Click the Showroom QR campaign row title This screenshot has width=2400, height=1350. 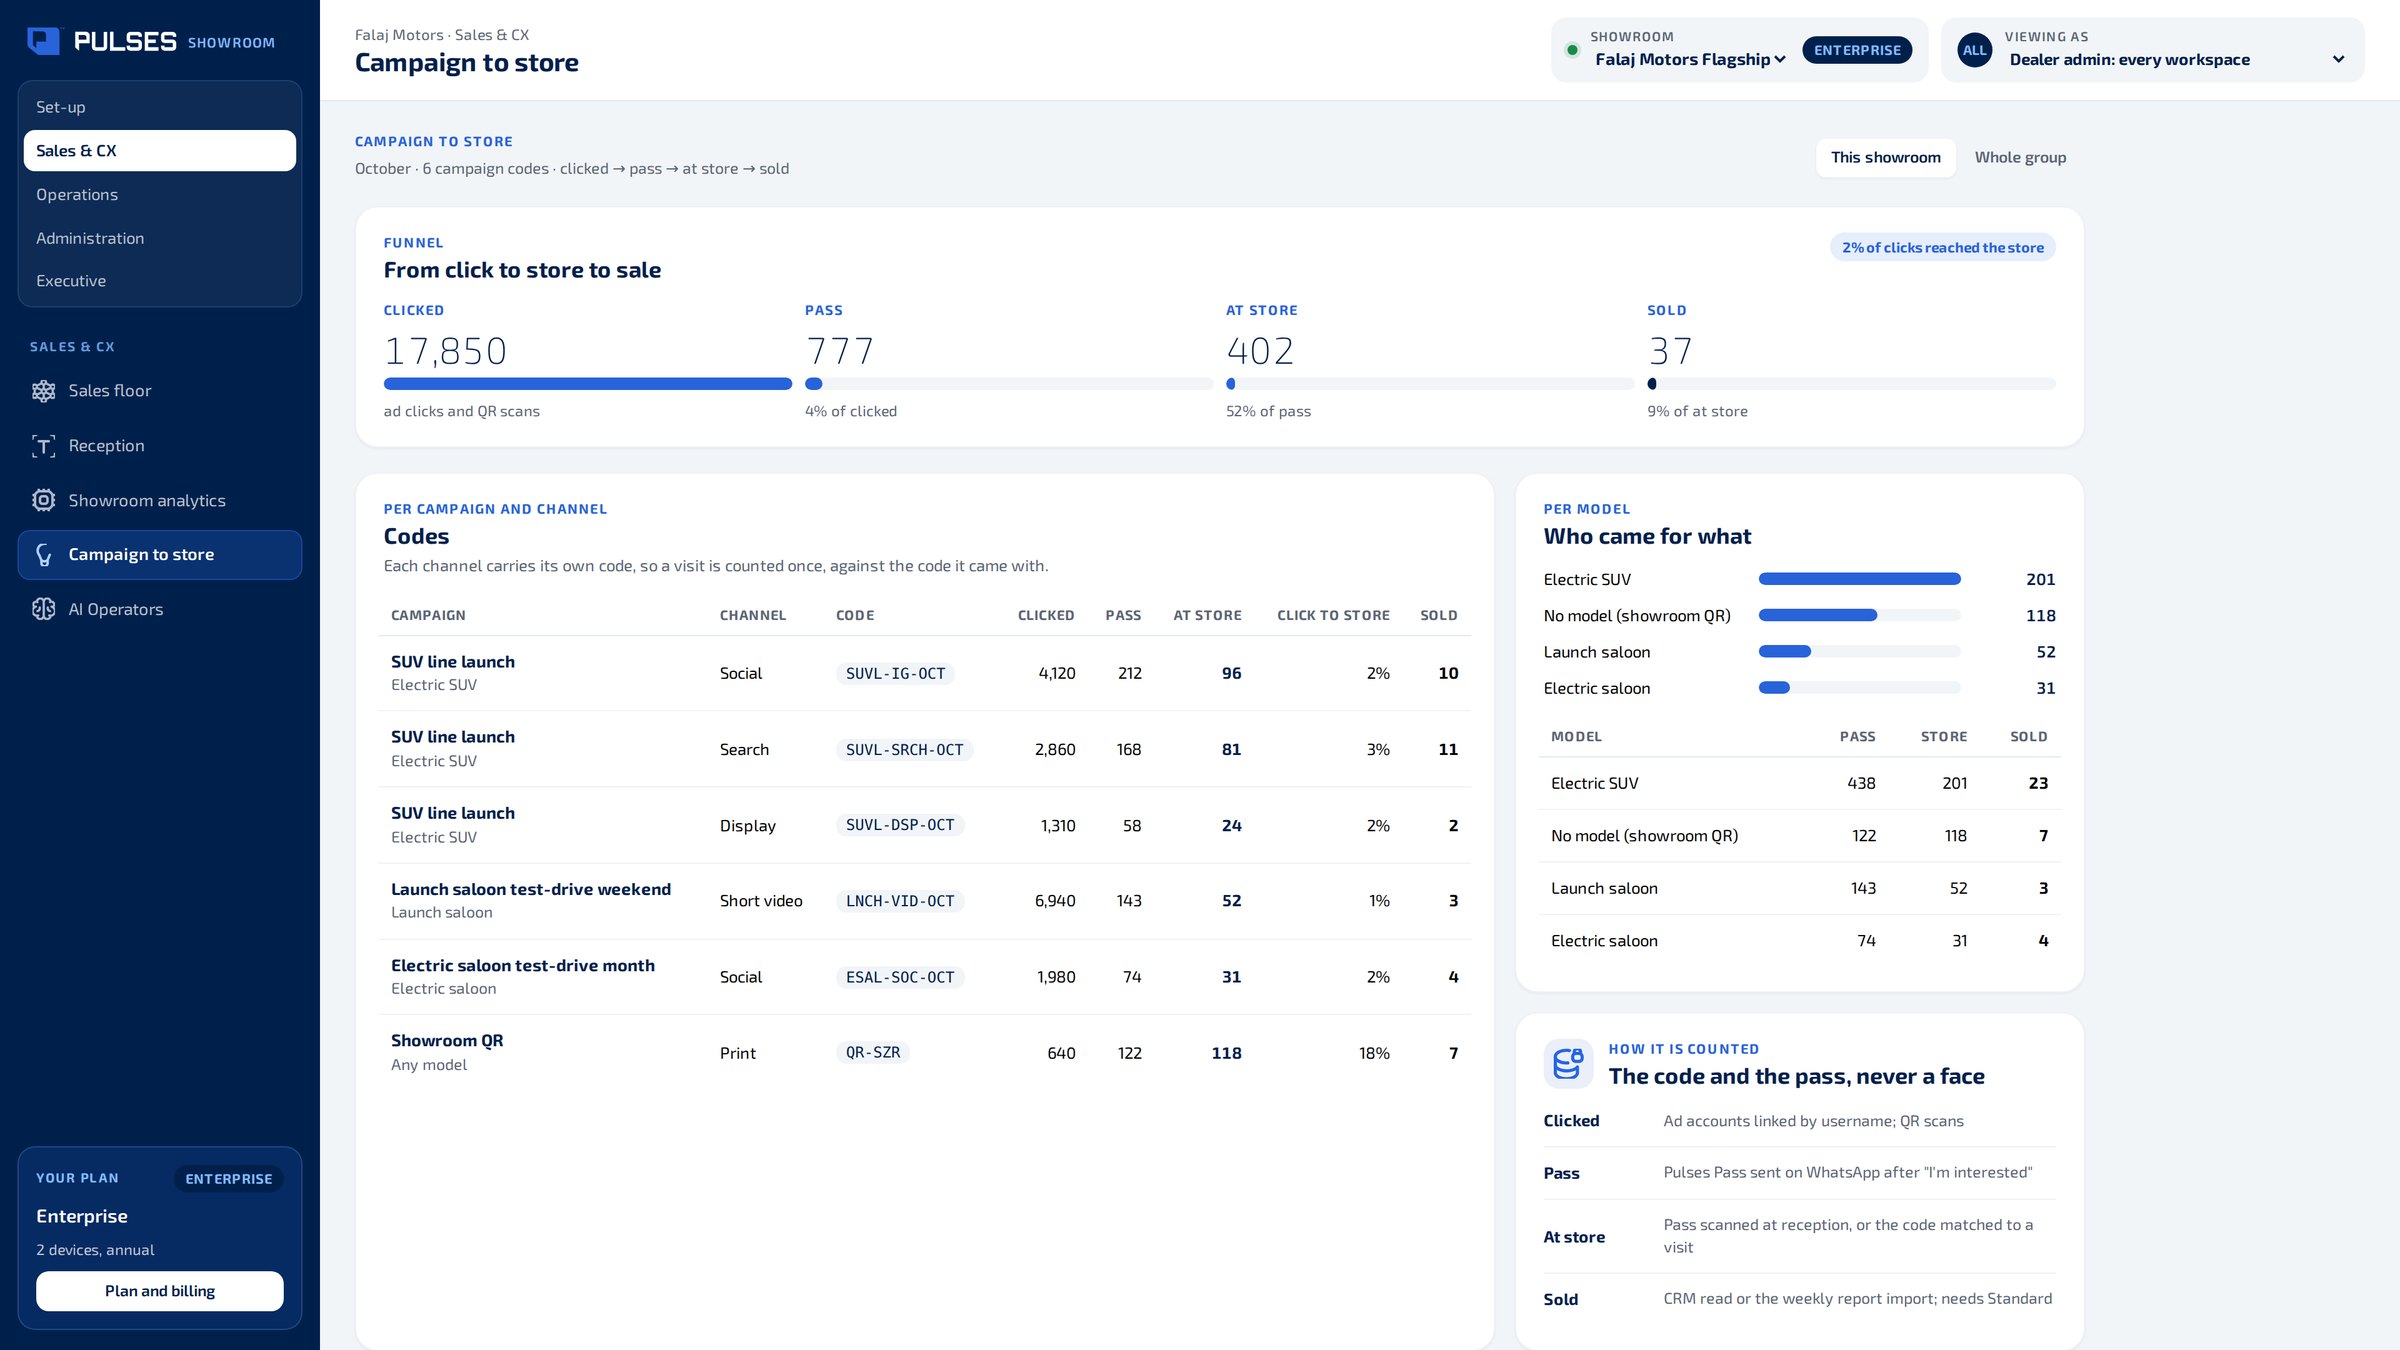click(x=447, y=1040)
